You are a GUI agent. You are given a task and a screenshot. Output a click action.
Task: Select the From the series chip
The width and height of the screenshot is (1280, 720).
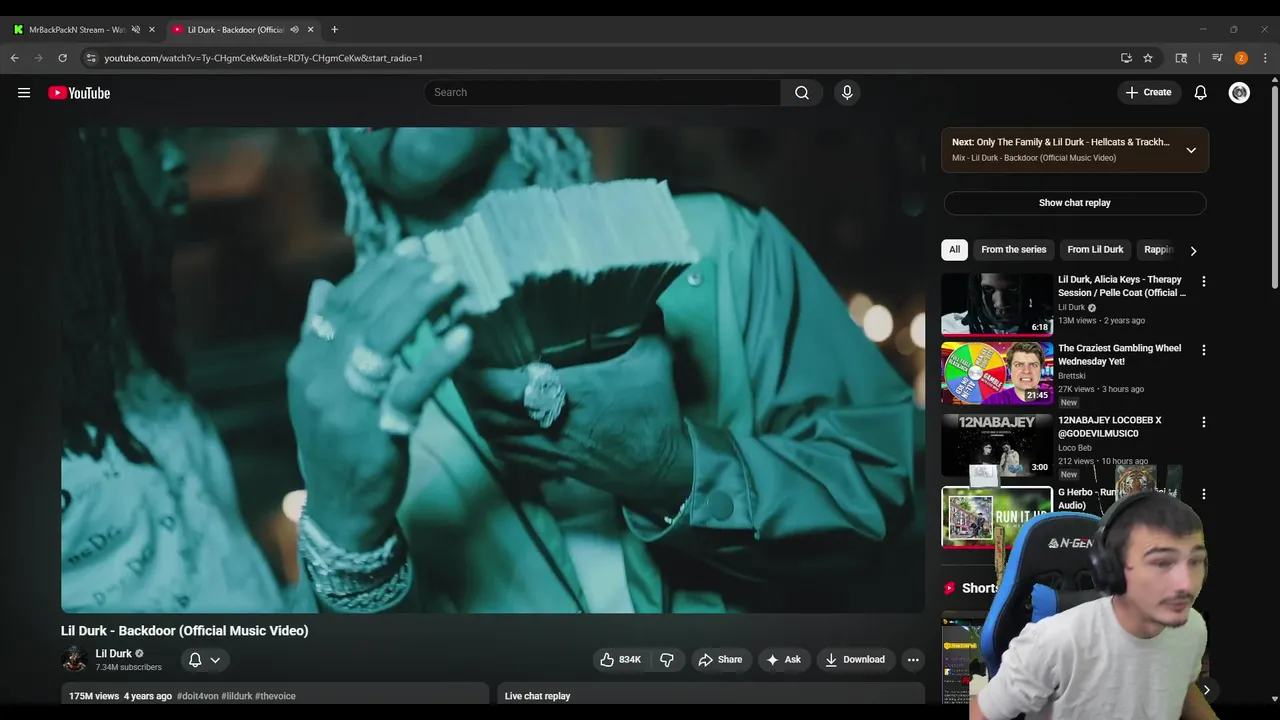tap(1013, 250)
